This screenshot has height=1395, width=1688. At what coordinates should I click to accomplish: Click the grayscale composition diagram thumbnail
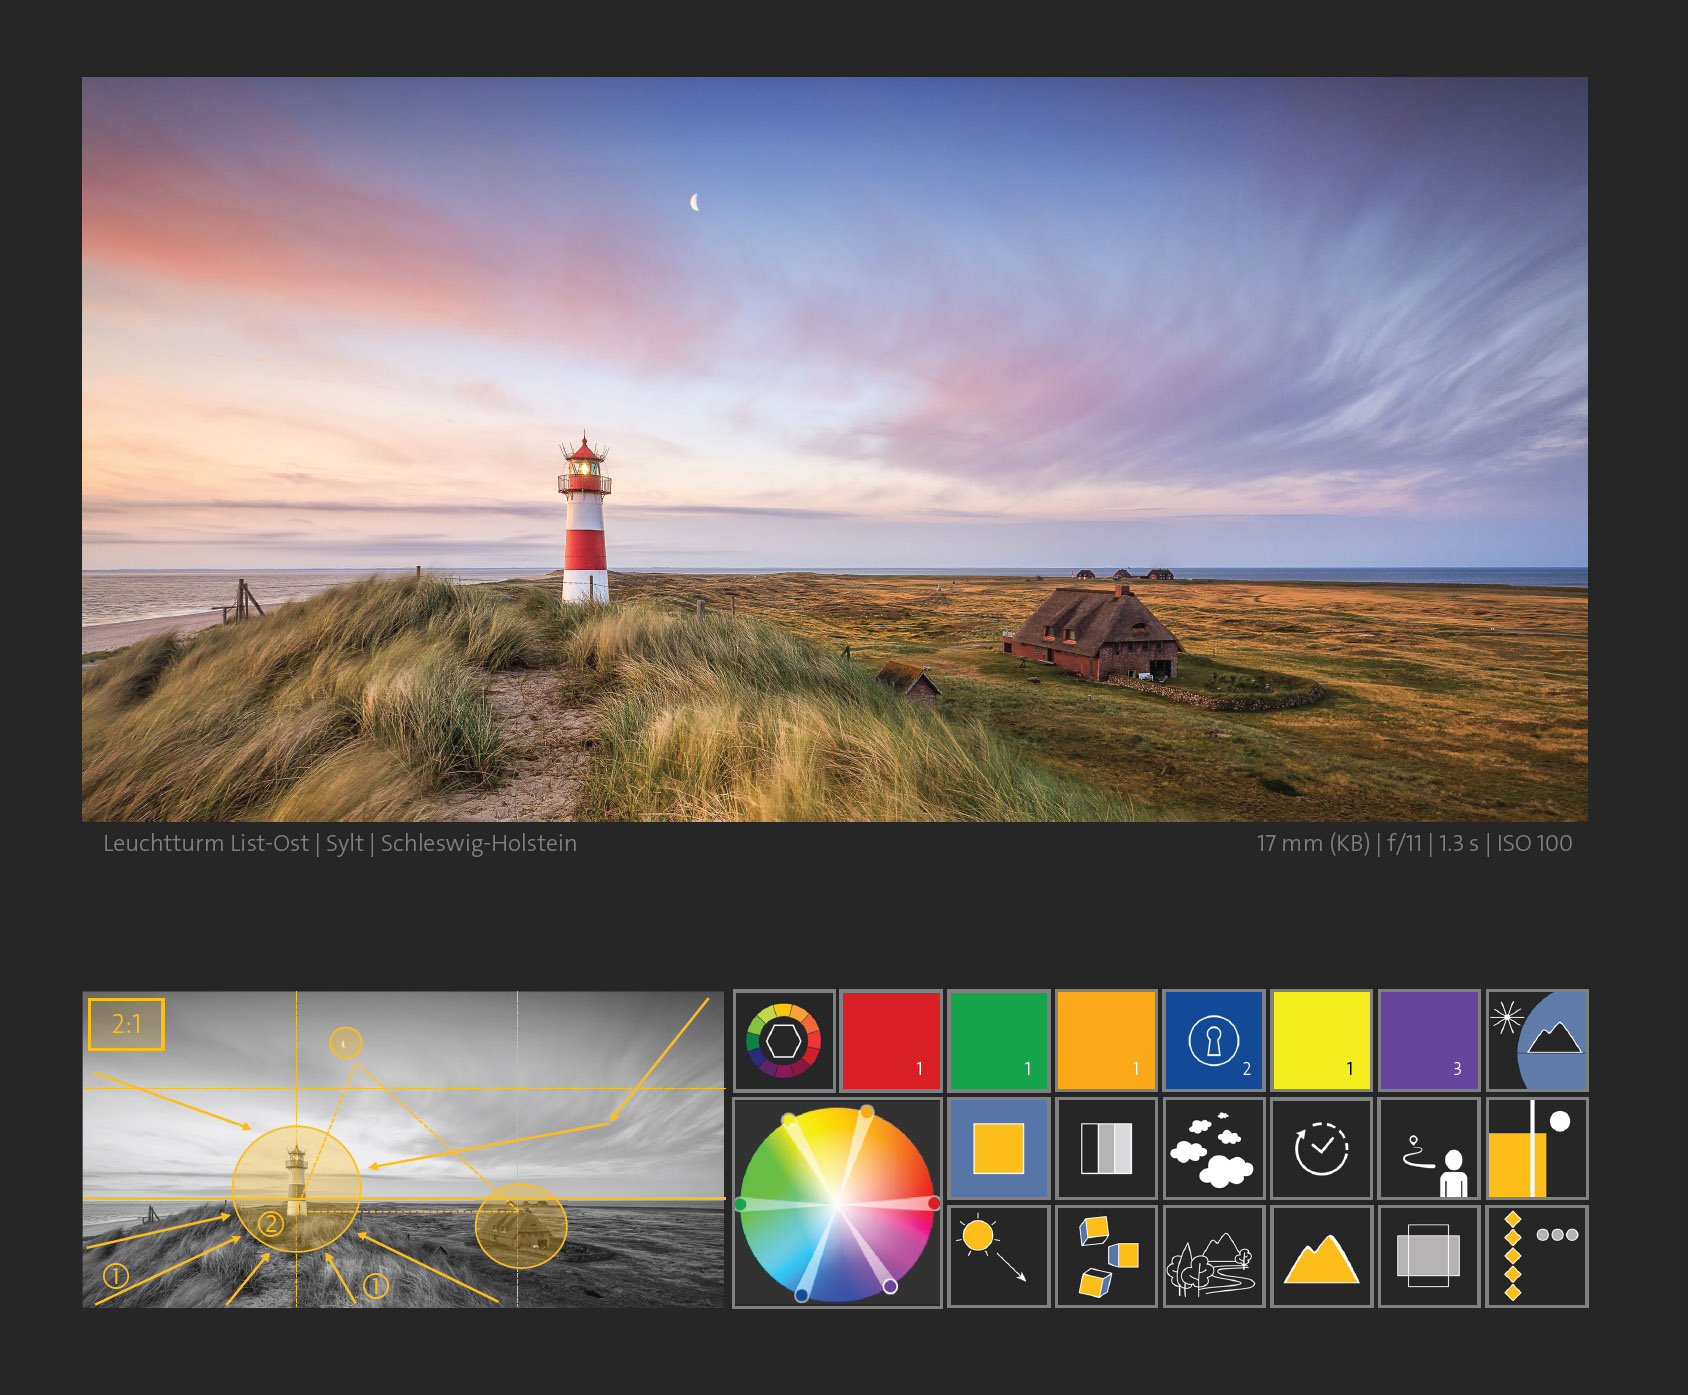403,1149
